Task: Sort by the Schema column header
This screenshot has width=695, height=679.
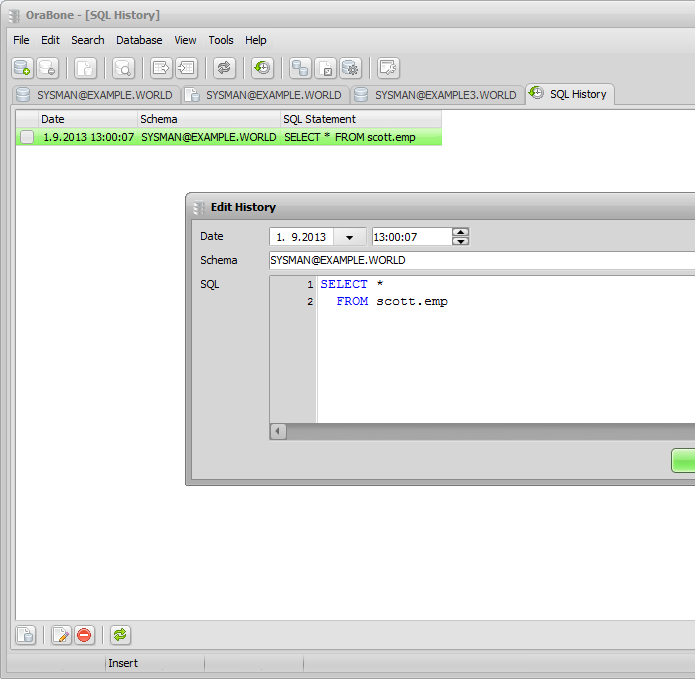Action: [x=207, y=119]
